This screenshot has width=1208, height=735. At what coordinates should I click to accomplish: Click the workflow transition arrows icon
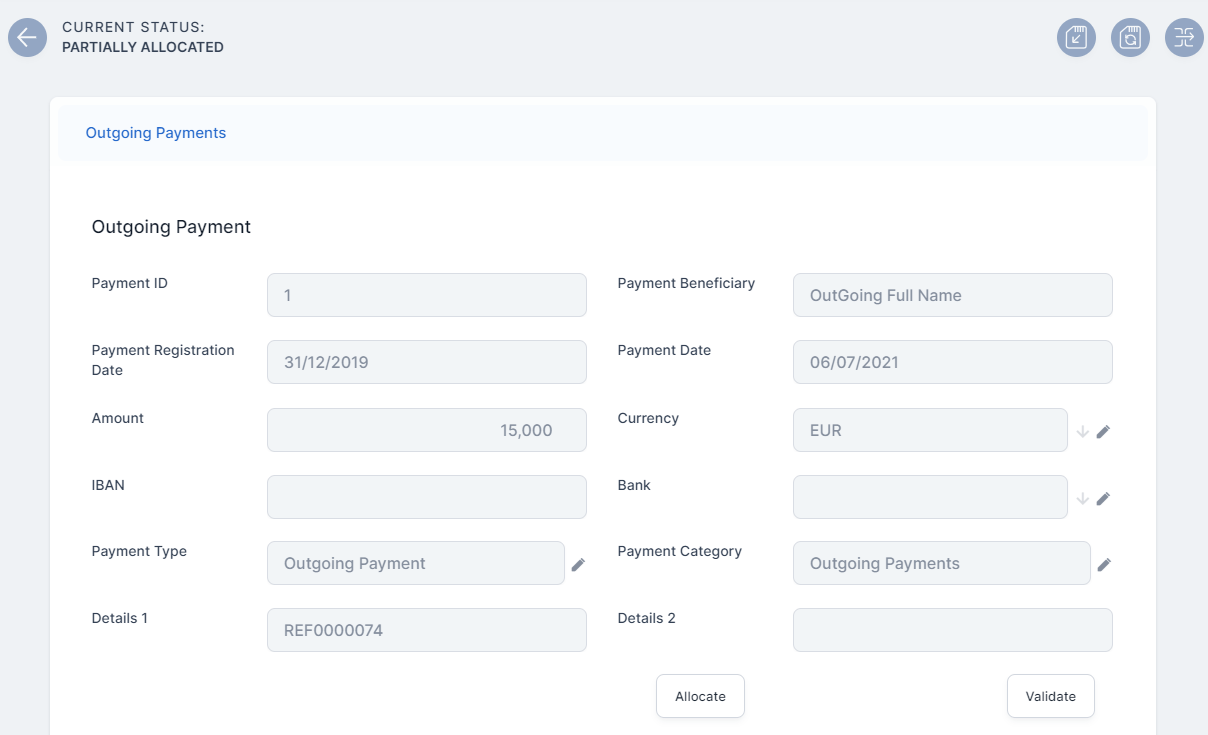pyautogui.click(x=1184, y=38)
